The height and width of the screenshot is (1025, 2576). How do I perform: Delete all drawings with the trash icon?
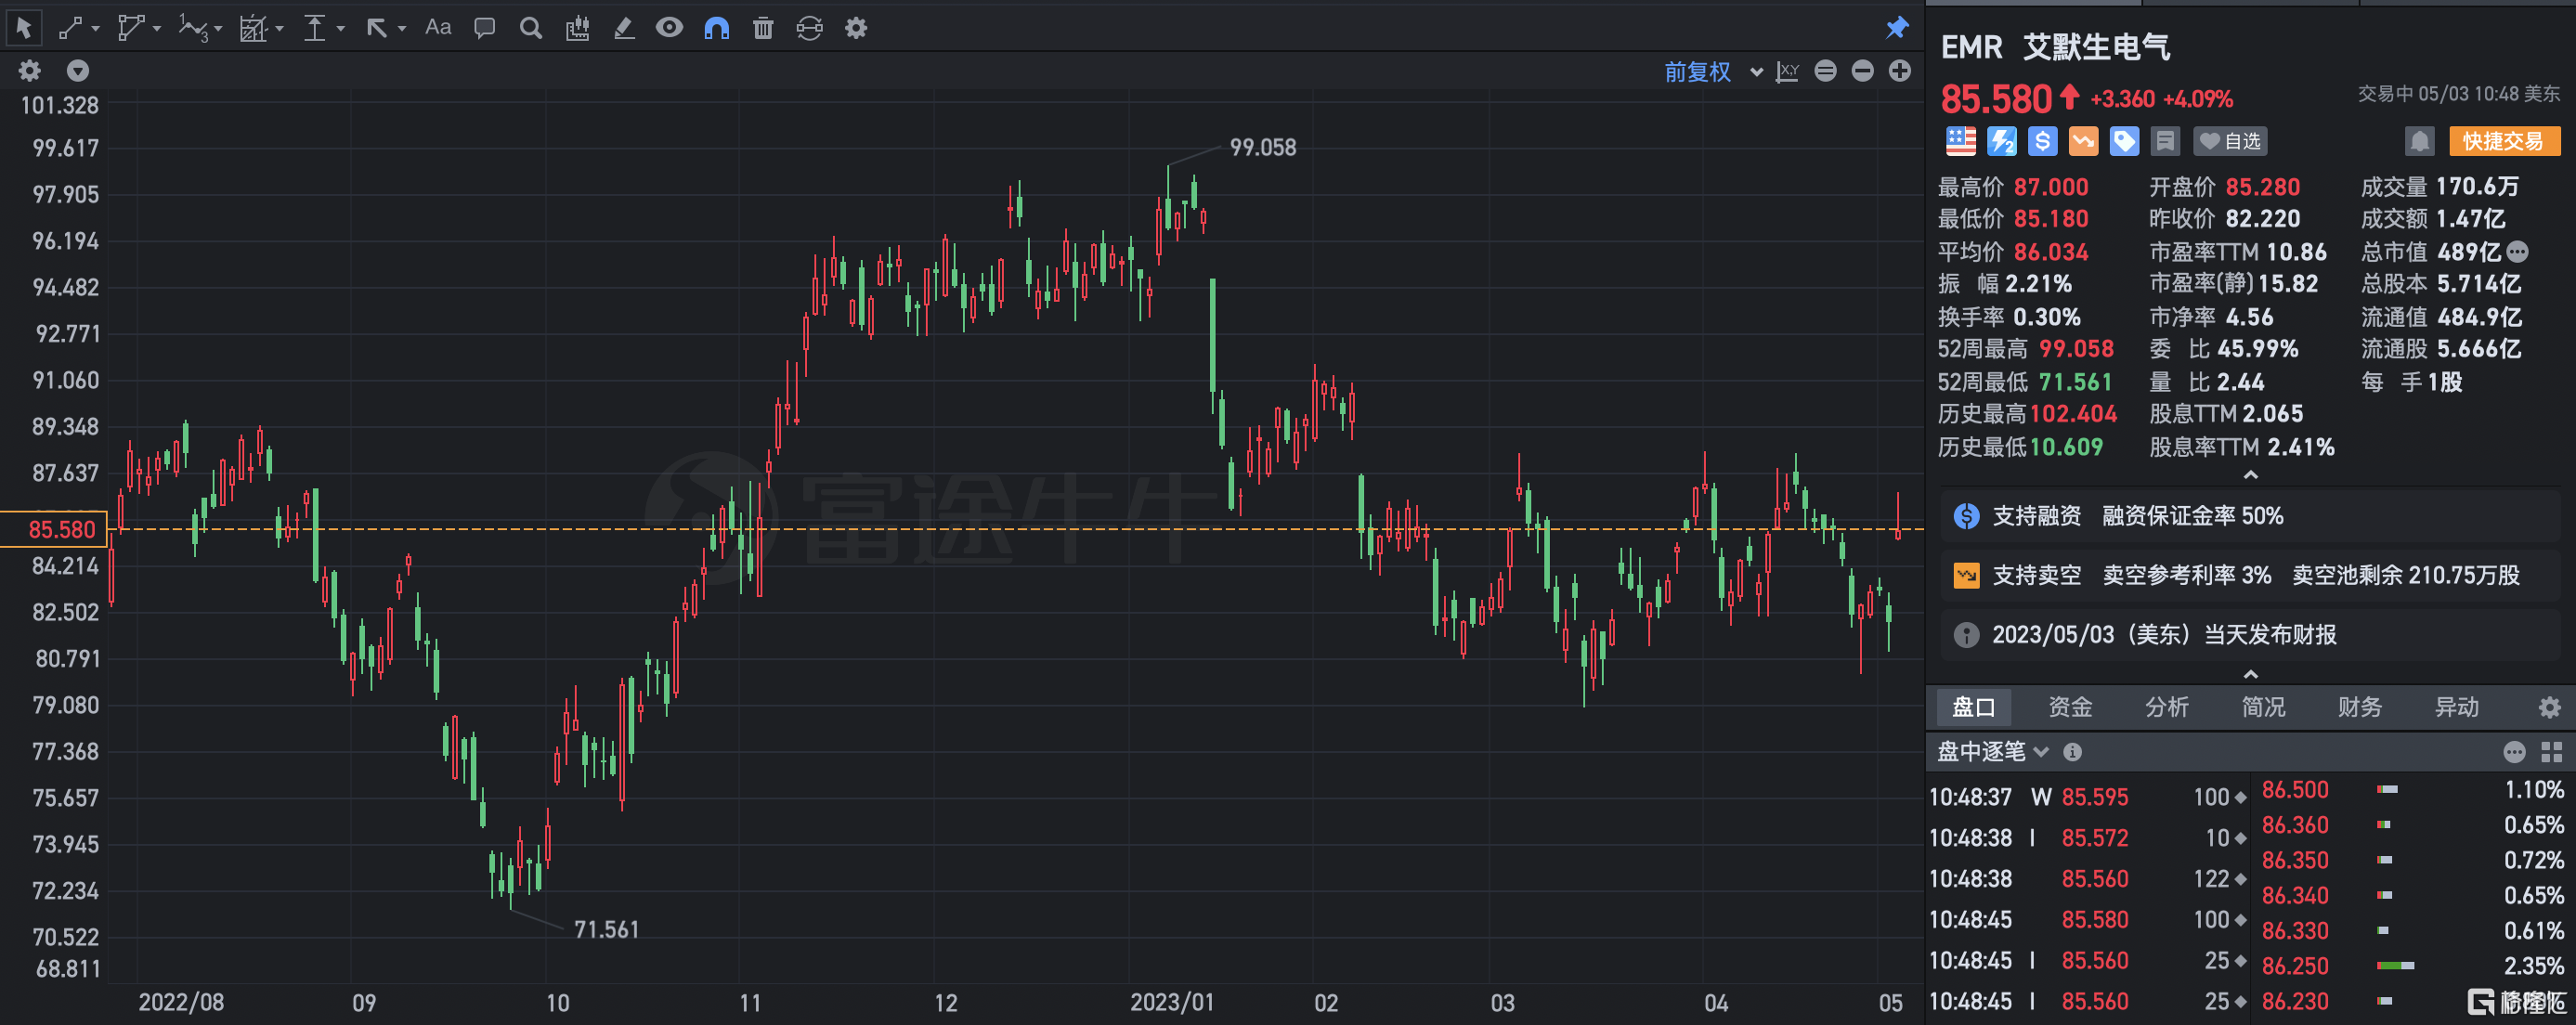[x=762, y=28]
